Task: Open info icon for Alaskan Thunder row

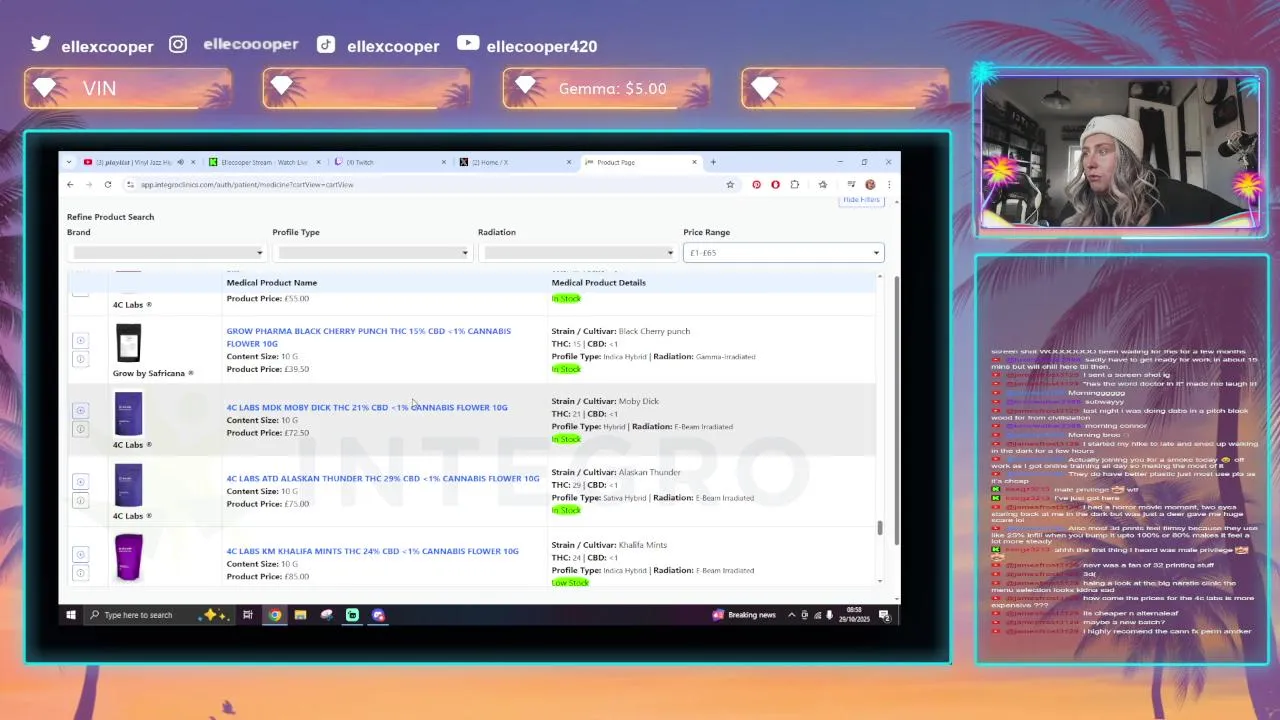Action: [x=81, y=500]
